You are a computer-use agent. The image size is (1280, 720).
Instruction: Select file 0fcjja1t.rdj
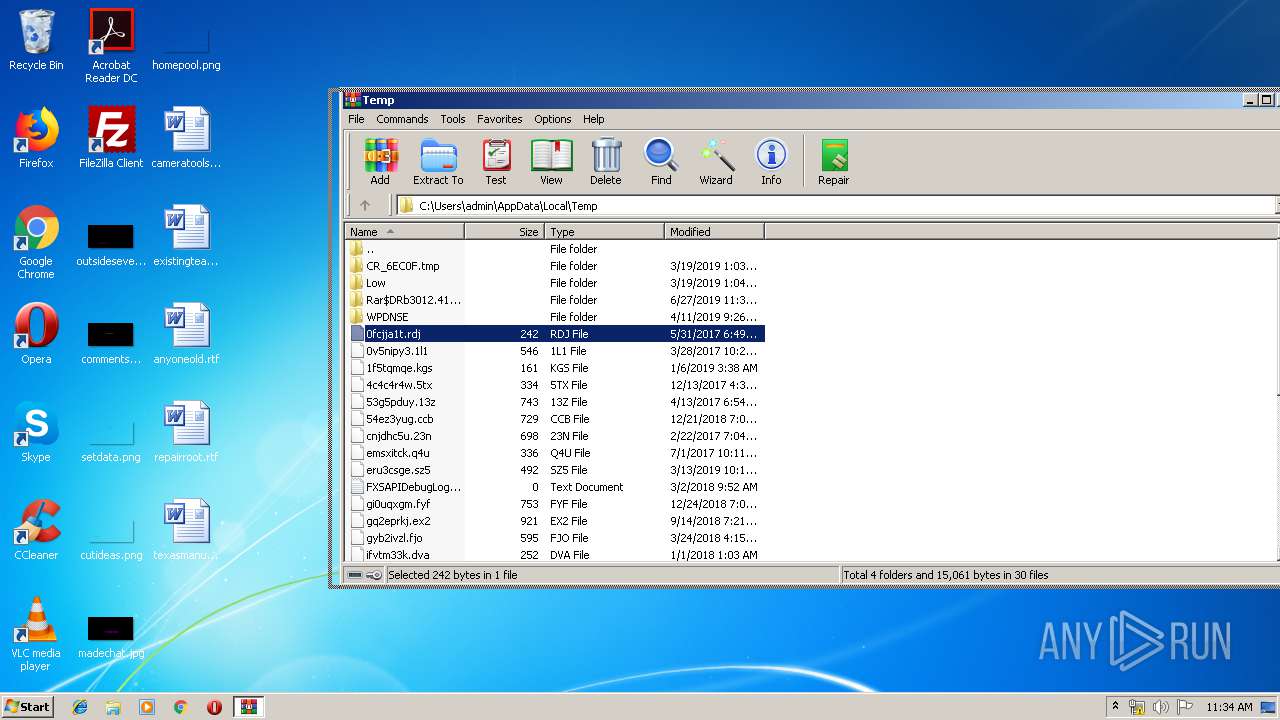555,334
